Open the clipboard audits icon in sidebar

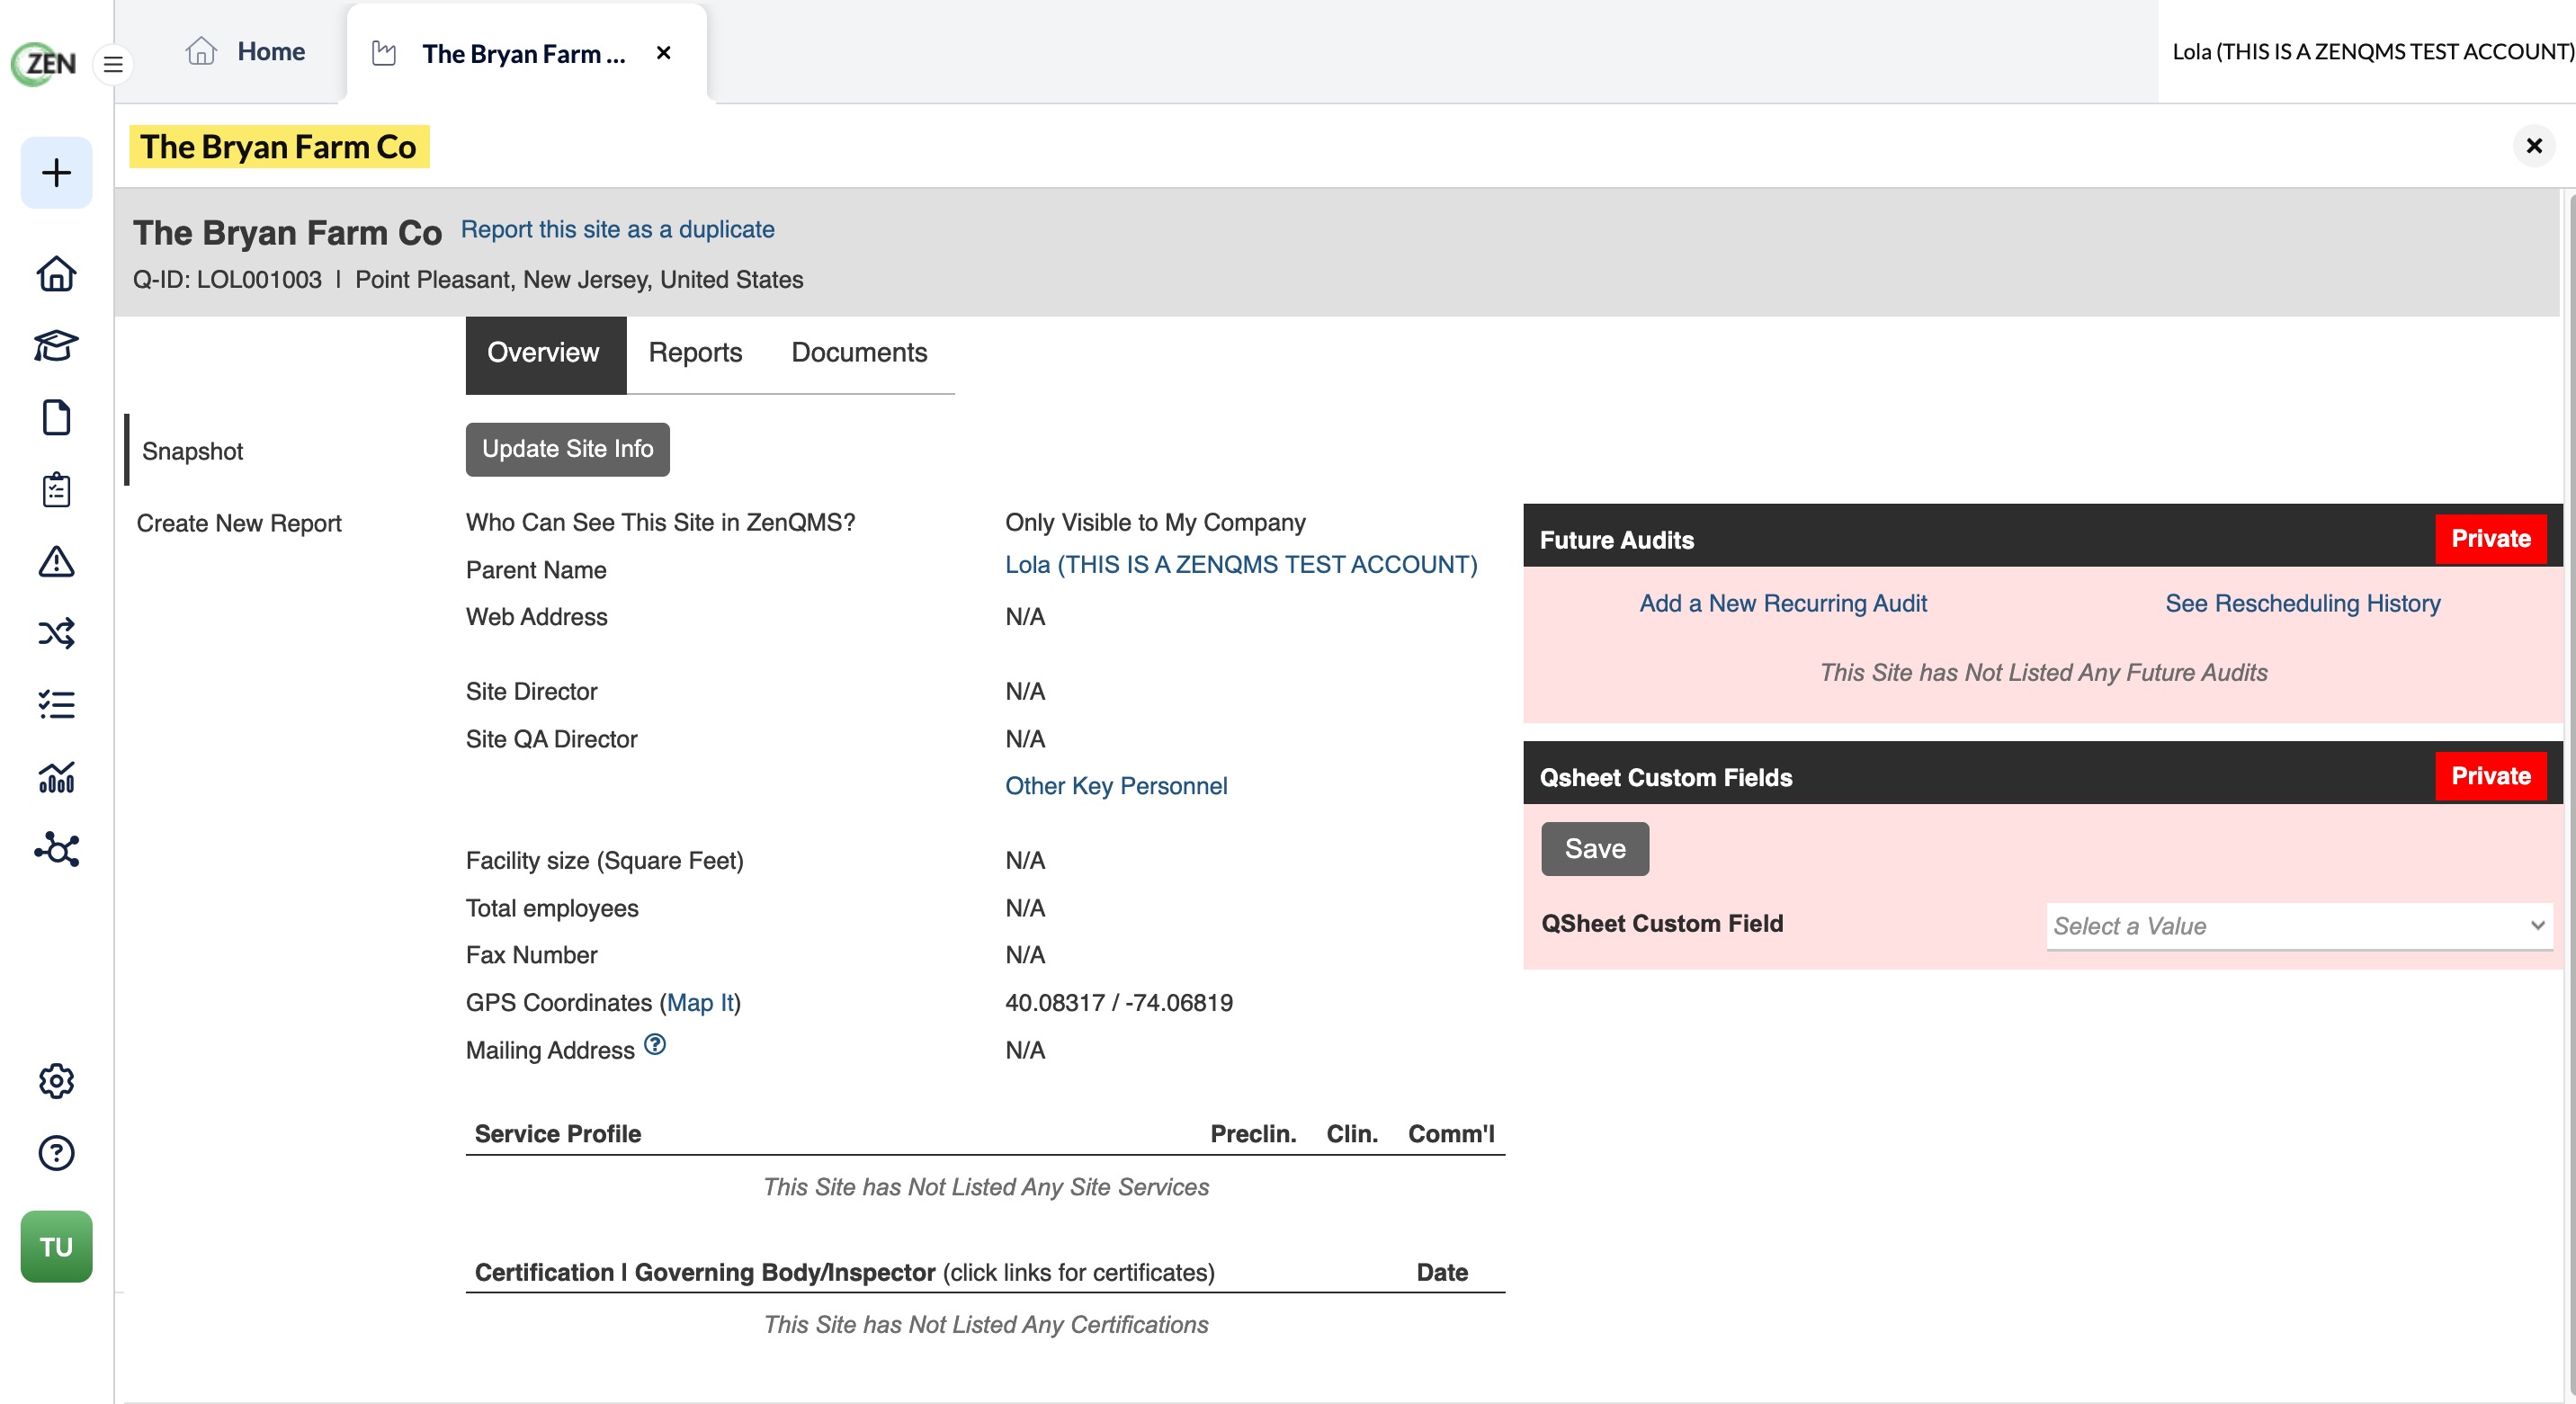coord(56,490)
